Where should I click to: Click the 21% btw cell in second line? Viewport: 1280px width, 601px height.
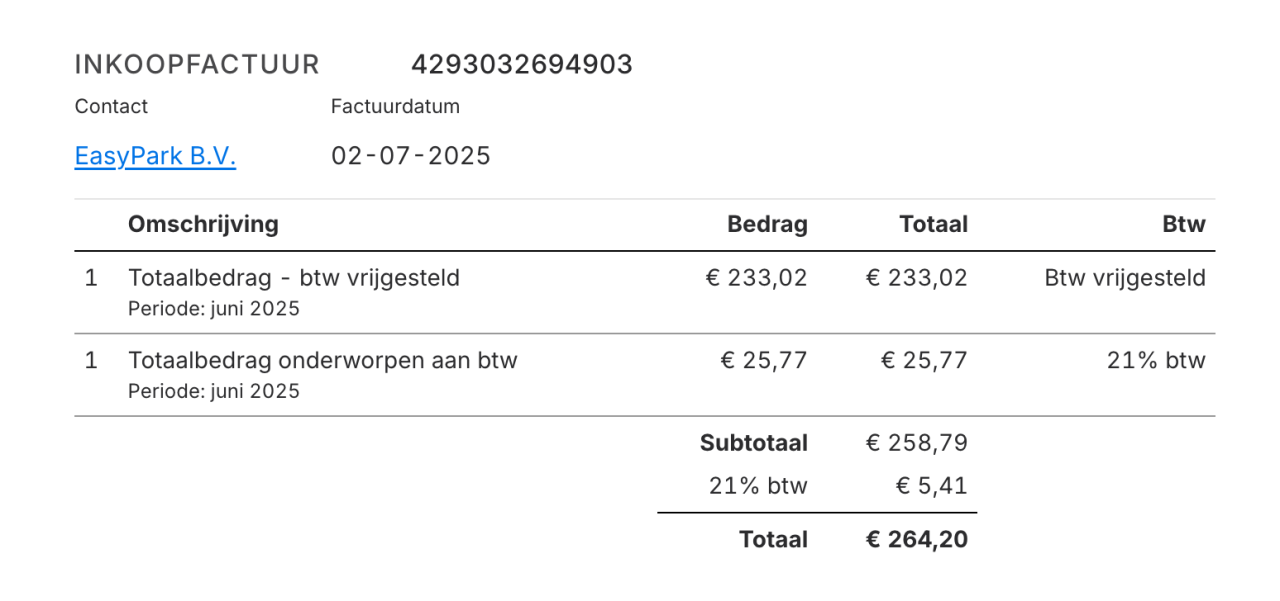point(1156,360)
